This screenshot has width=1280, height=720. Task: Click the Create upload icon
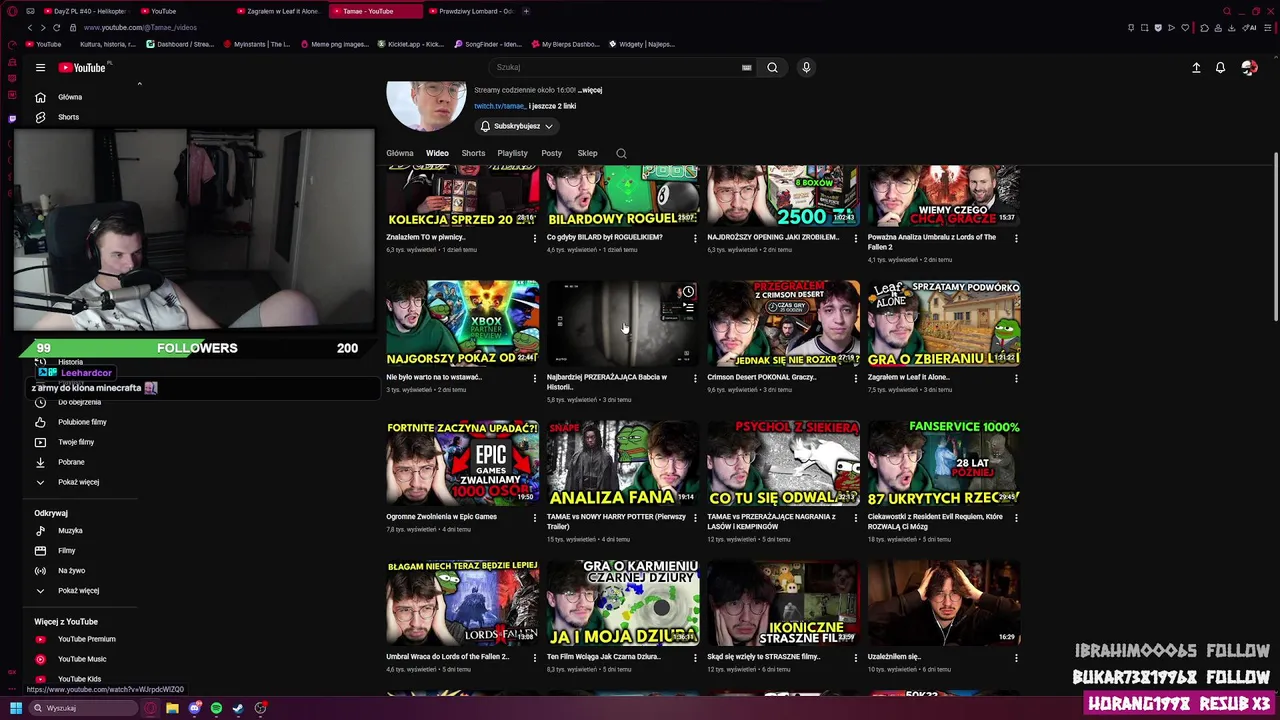[1196, 68]
